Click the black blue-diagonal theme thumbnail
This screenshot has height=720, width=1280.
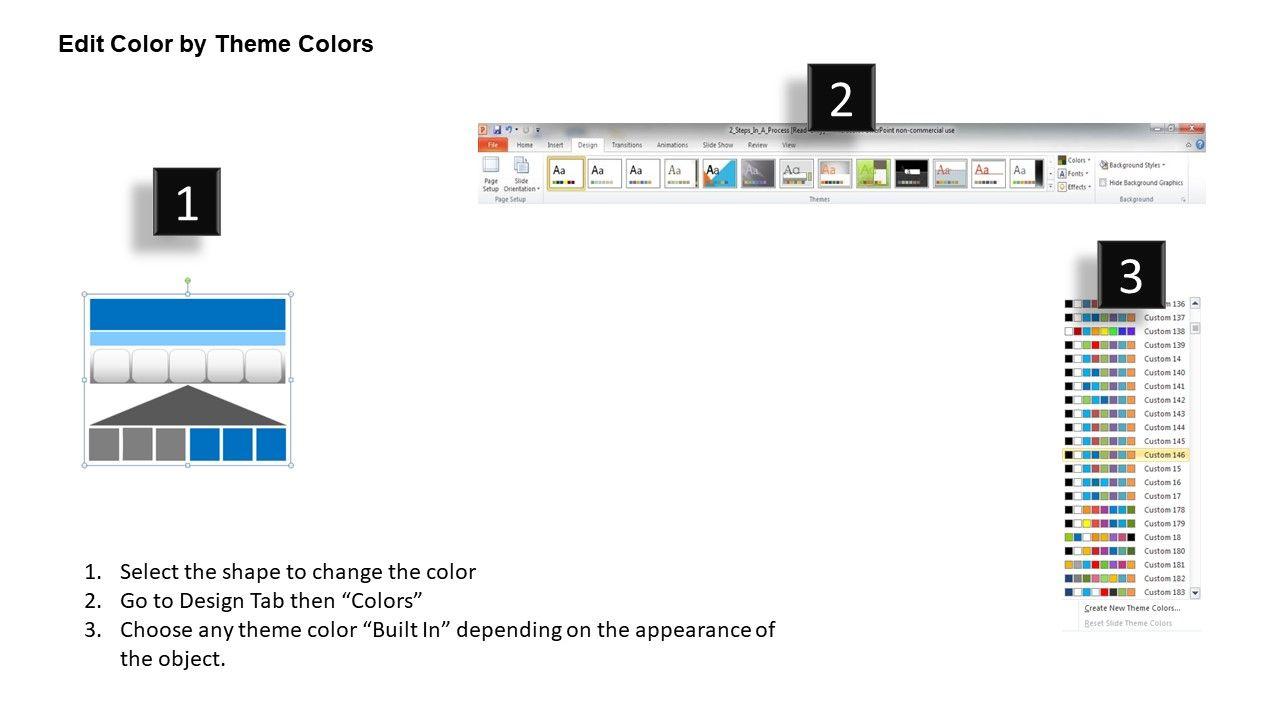point(719,173)
